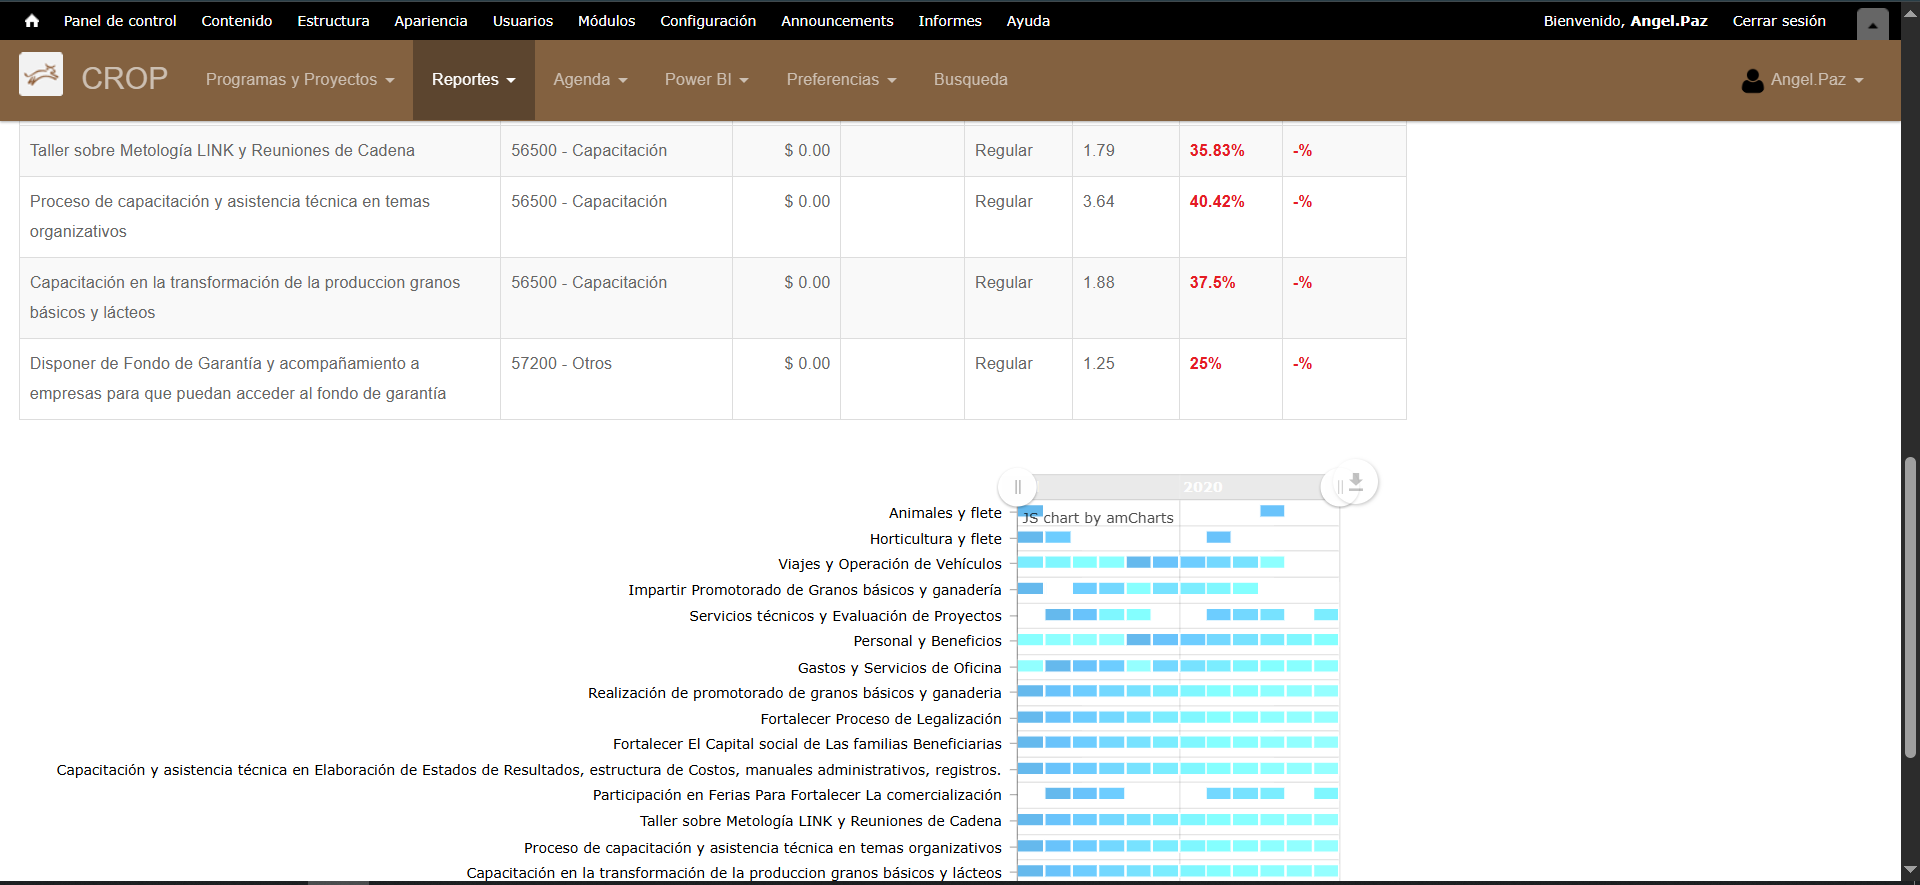
Task: Grab the chart scrollbar left grip handle
Action: [1017, 487]
